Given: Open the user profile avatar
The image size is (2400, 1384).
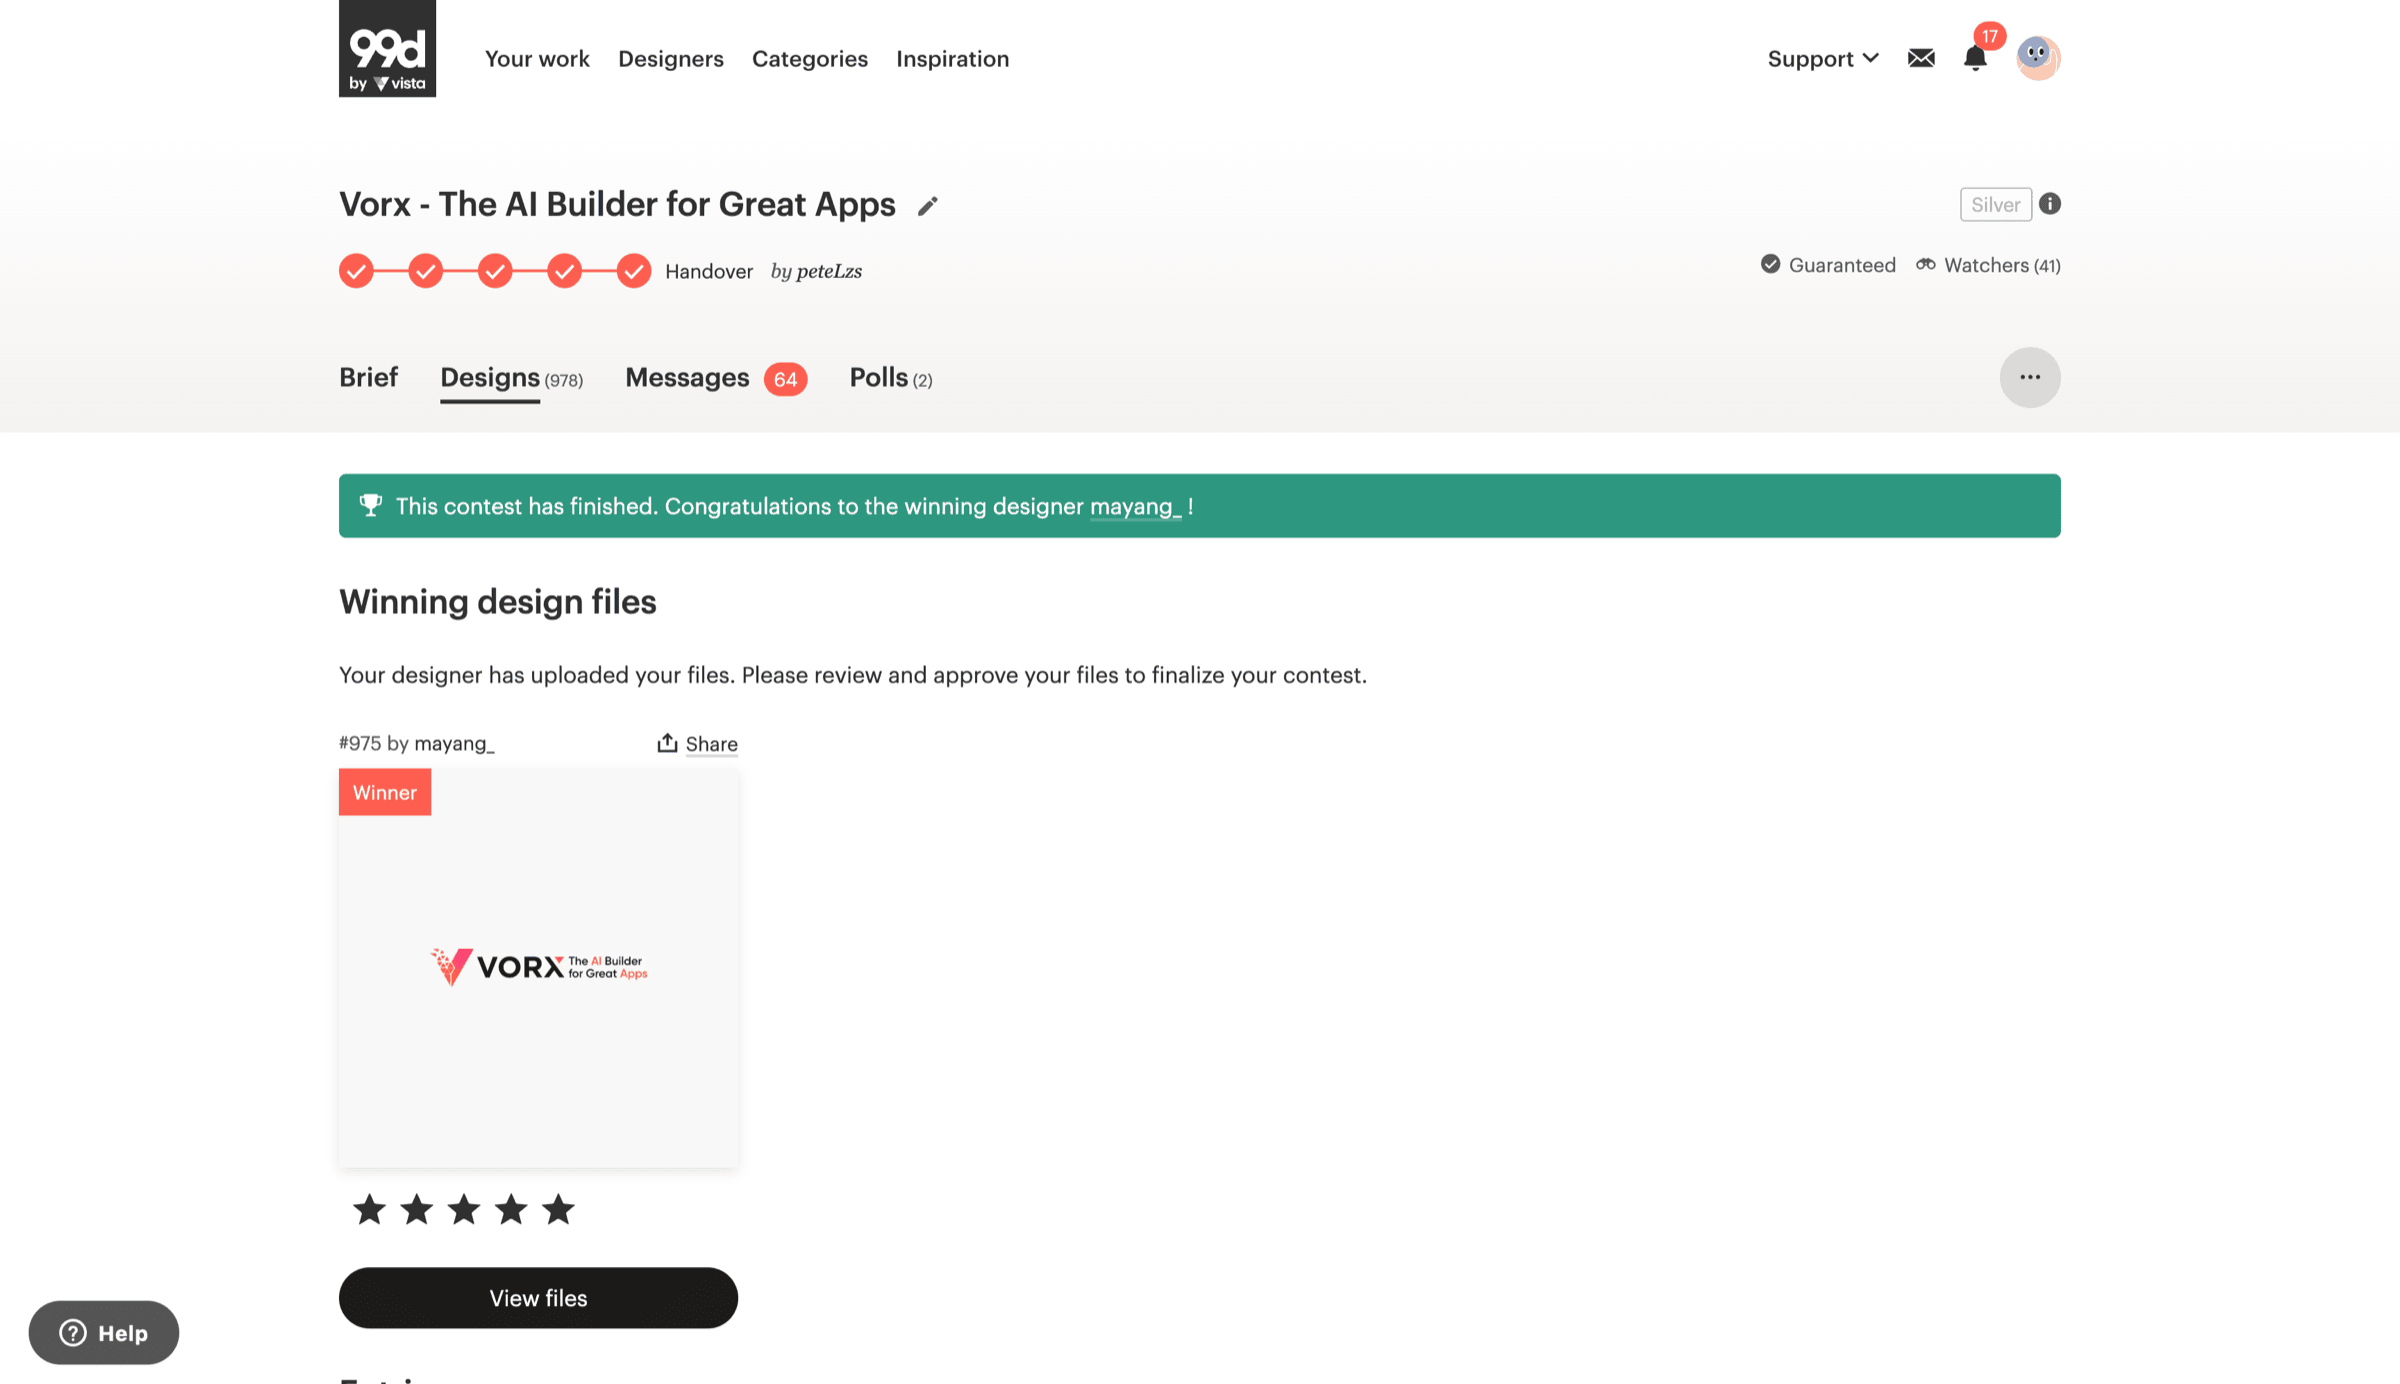Looking at the screenshot, I should pos(2038,58).
